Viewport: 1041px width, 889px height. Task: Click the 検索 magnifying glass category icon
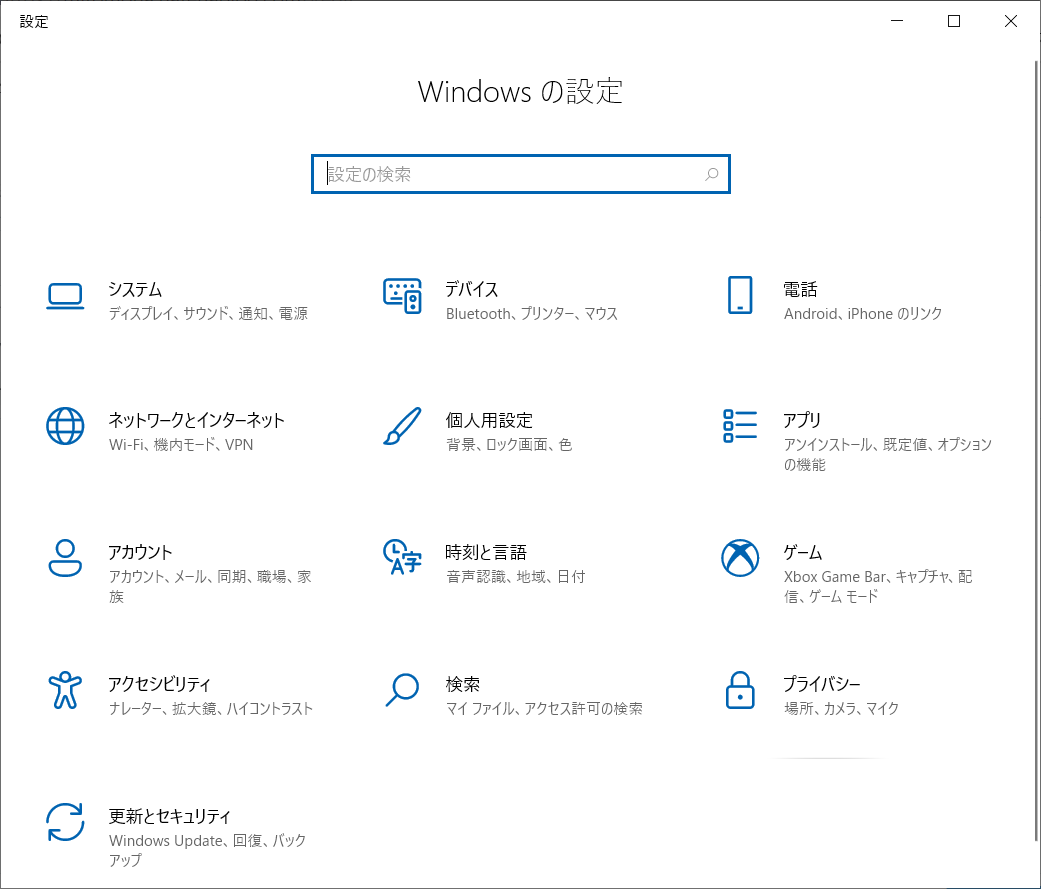pos(402,690)
